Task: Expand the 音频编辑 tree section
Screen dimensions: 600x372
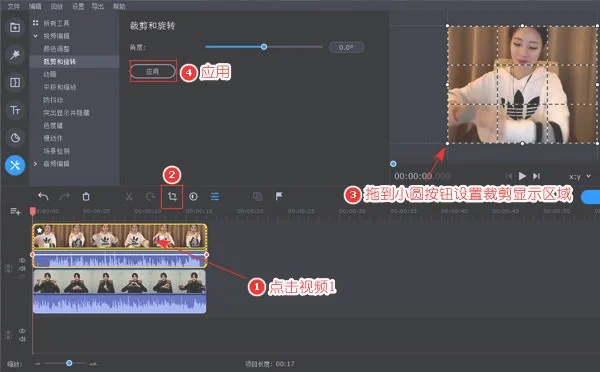Action: 36,164
